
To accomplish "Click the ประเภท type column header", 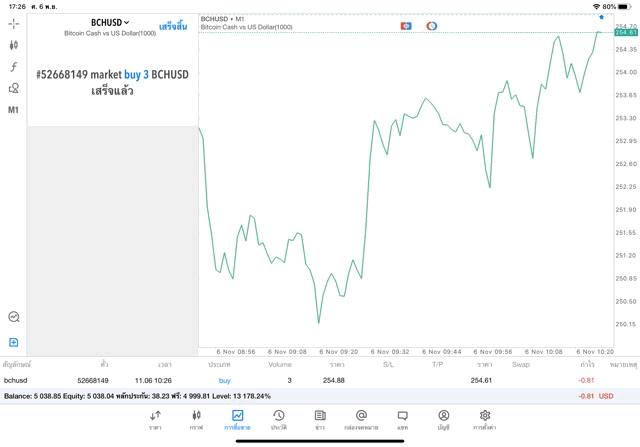I will [219, 364].
